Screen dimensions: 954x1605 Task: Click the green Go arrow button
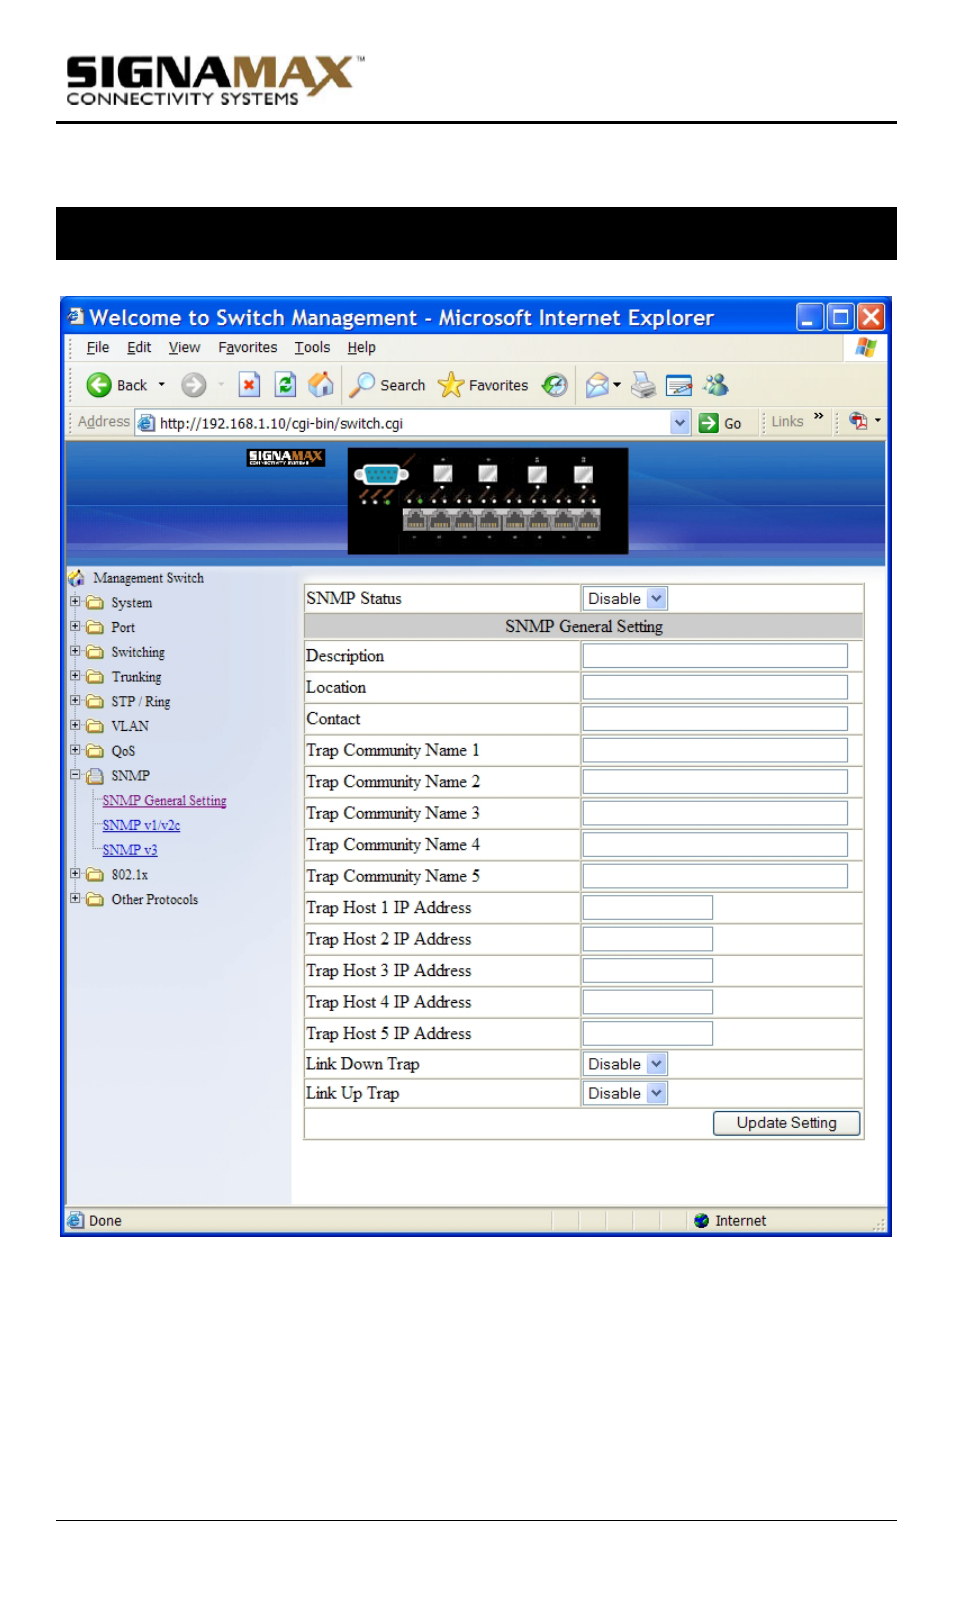tap(709, 423)
